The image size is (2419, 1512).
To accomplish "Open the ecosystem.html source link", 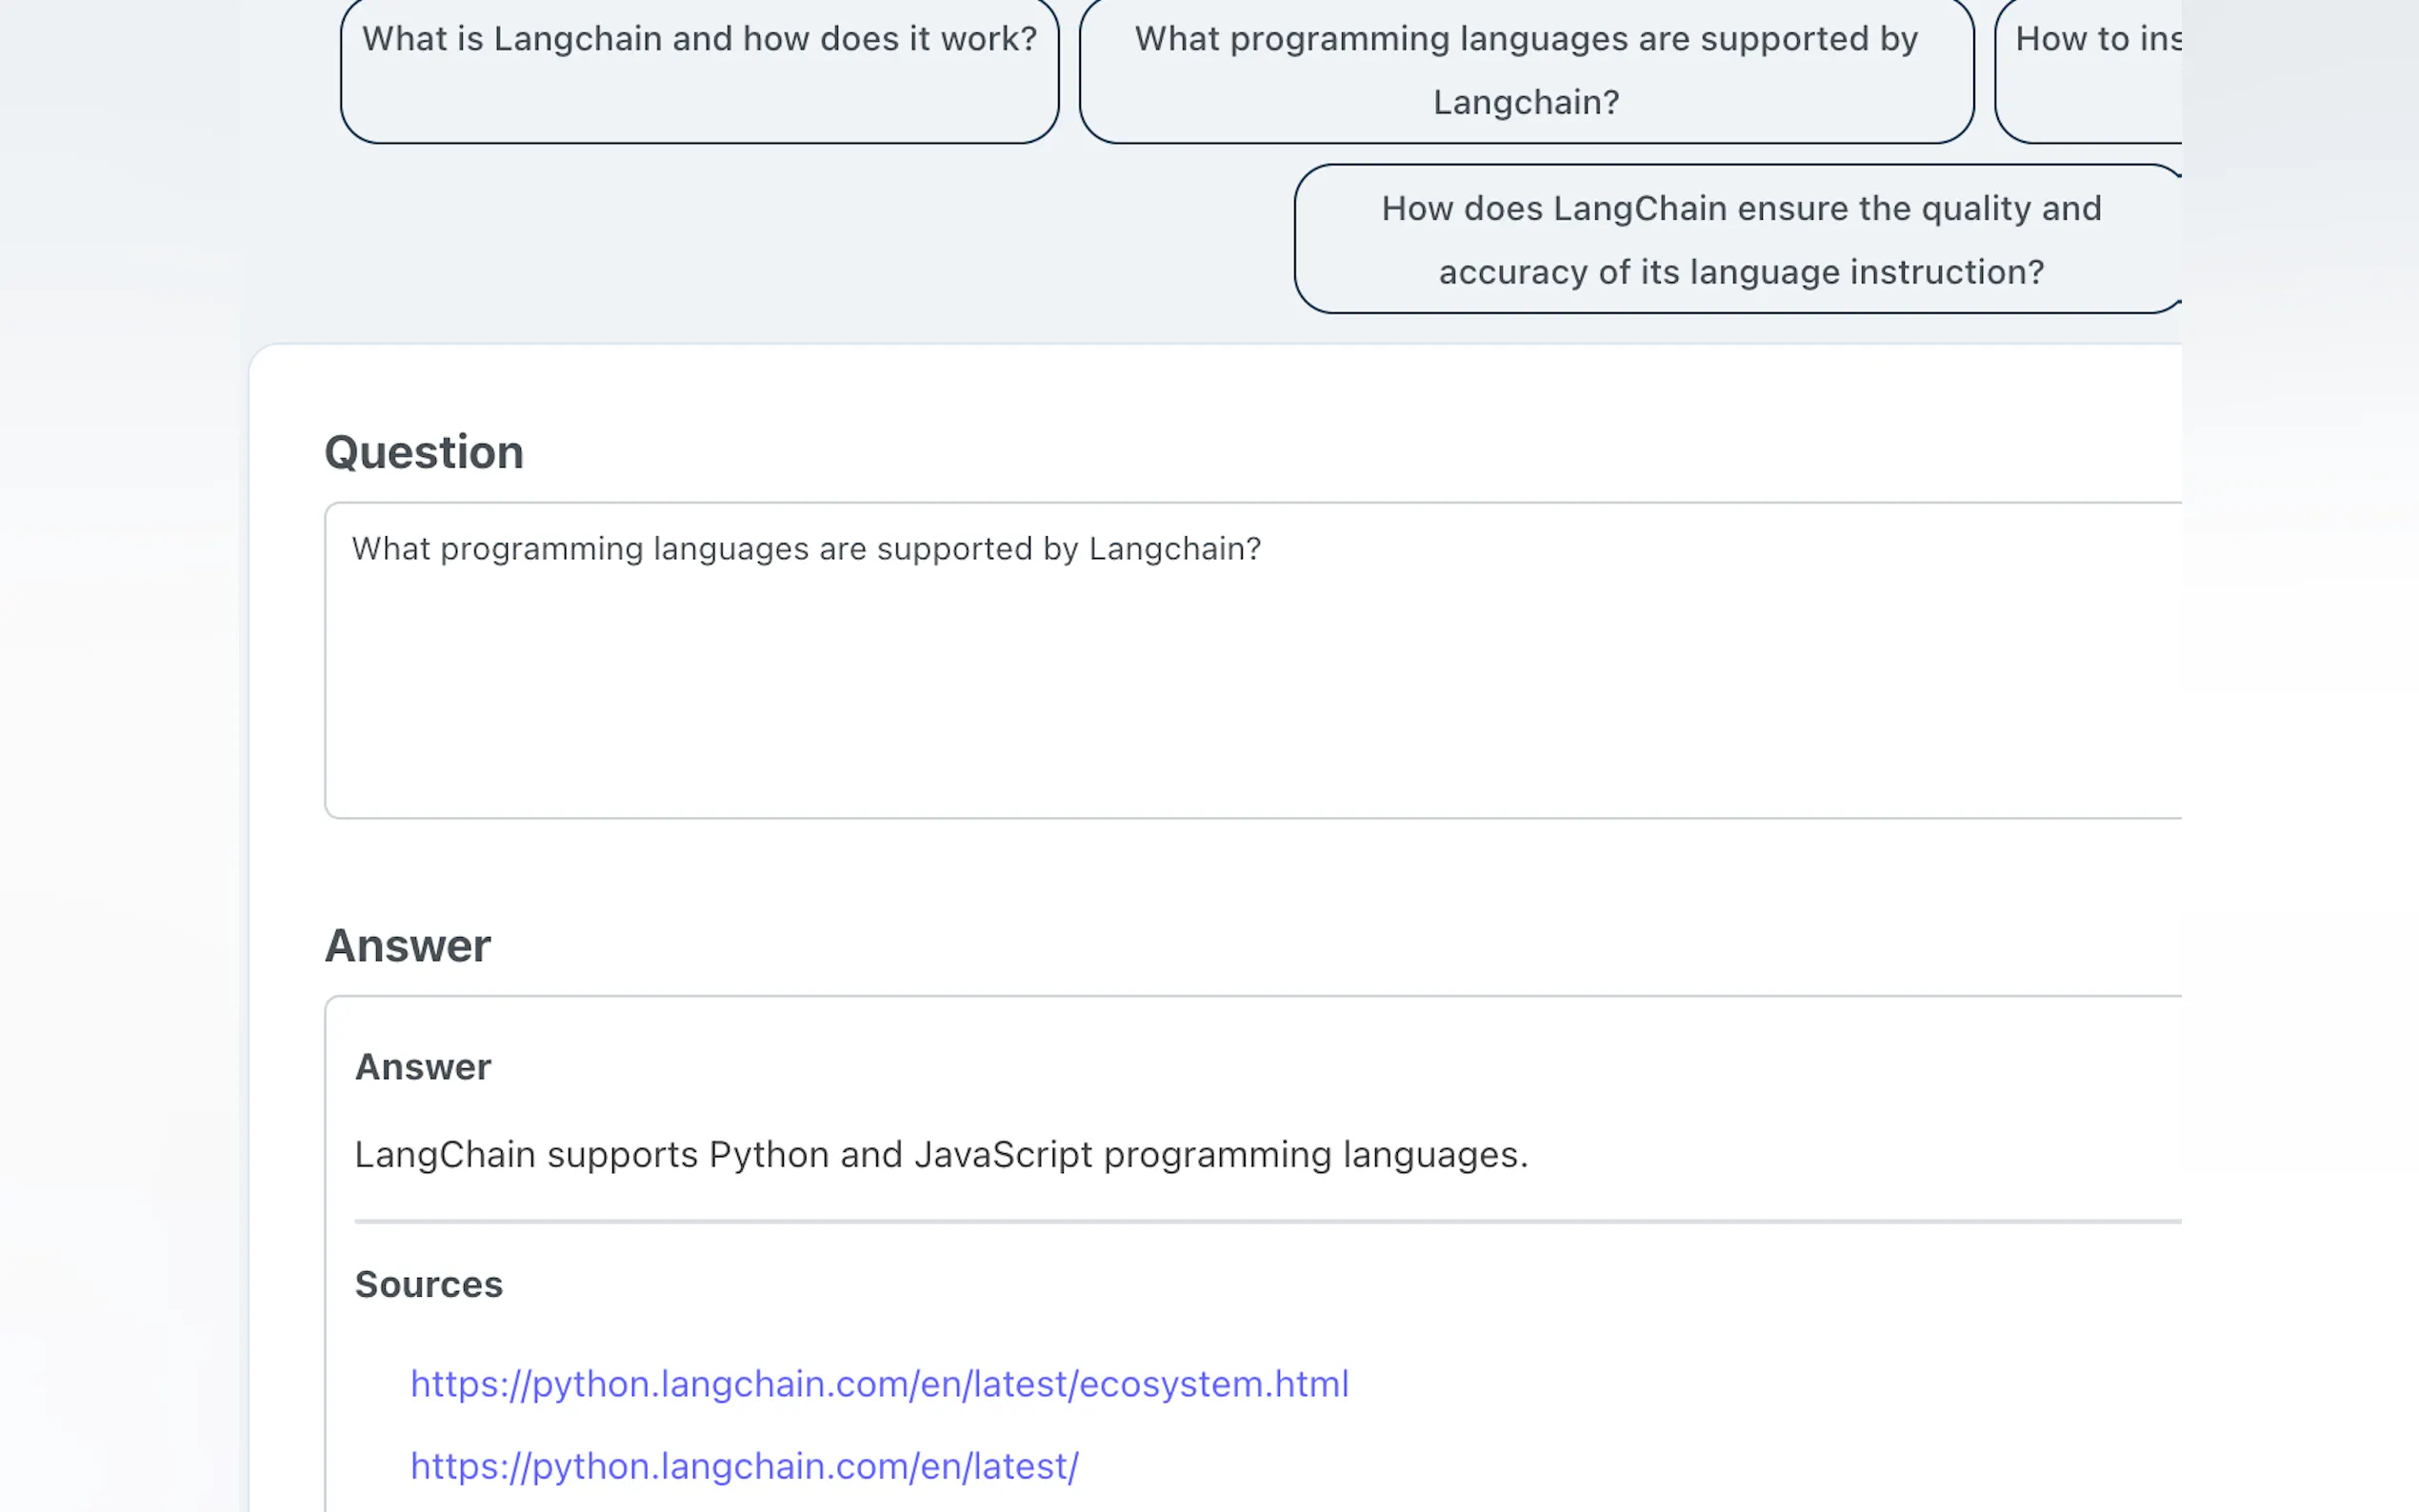I will tap(879, 1384).
